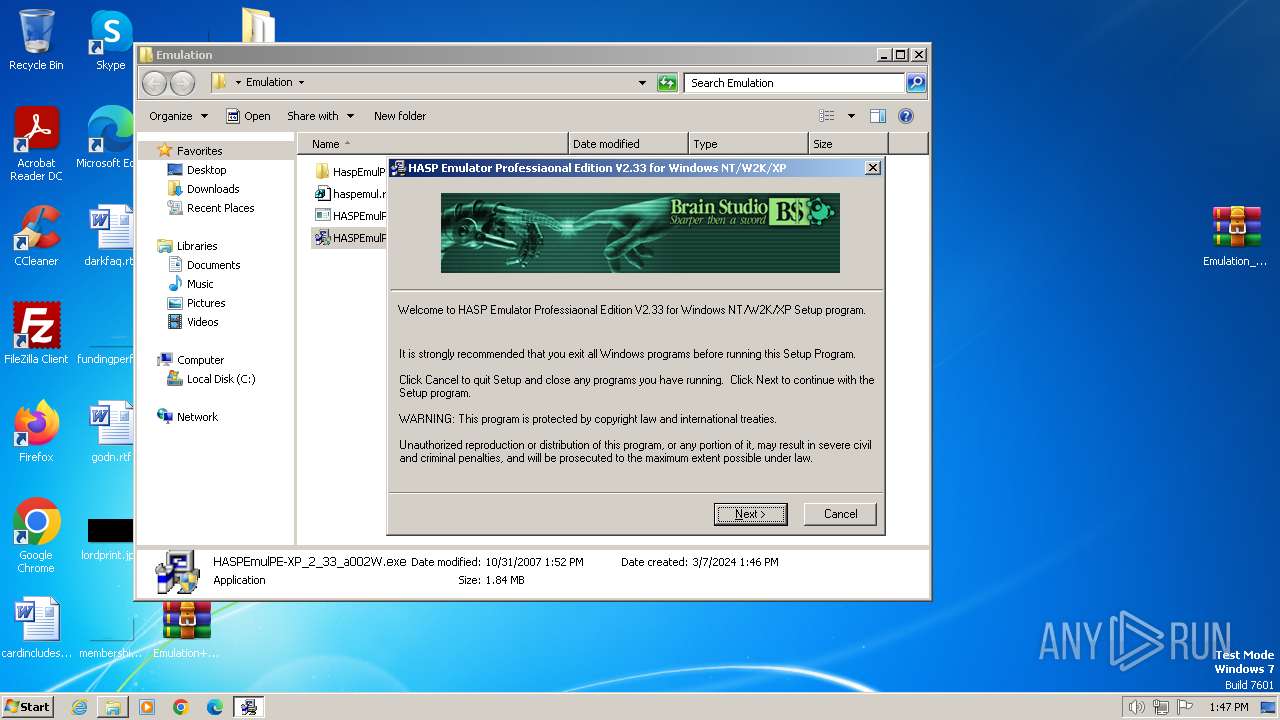Select the CCleaner desktop shortcut
1280x720 pixels.
pos(36,236)
